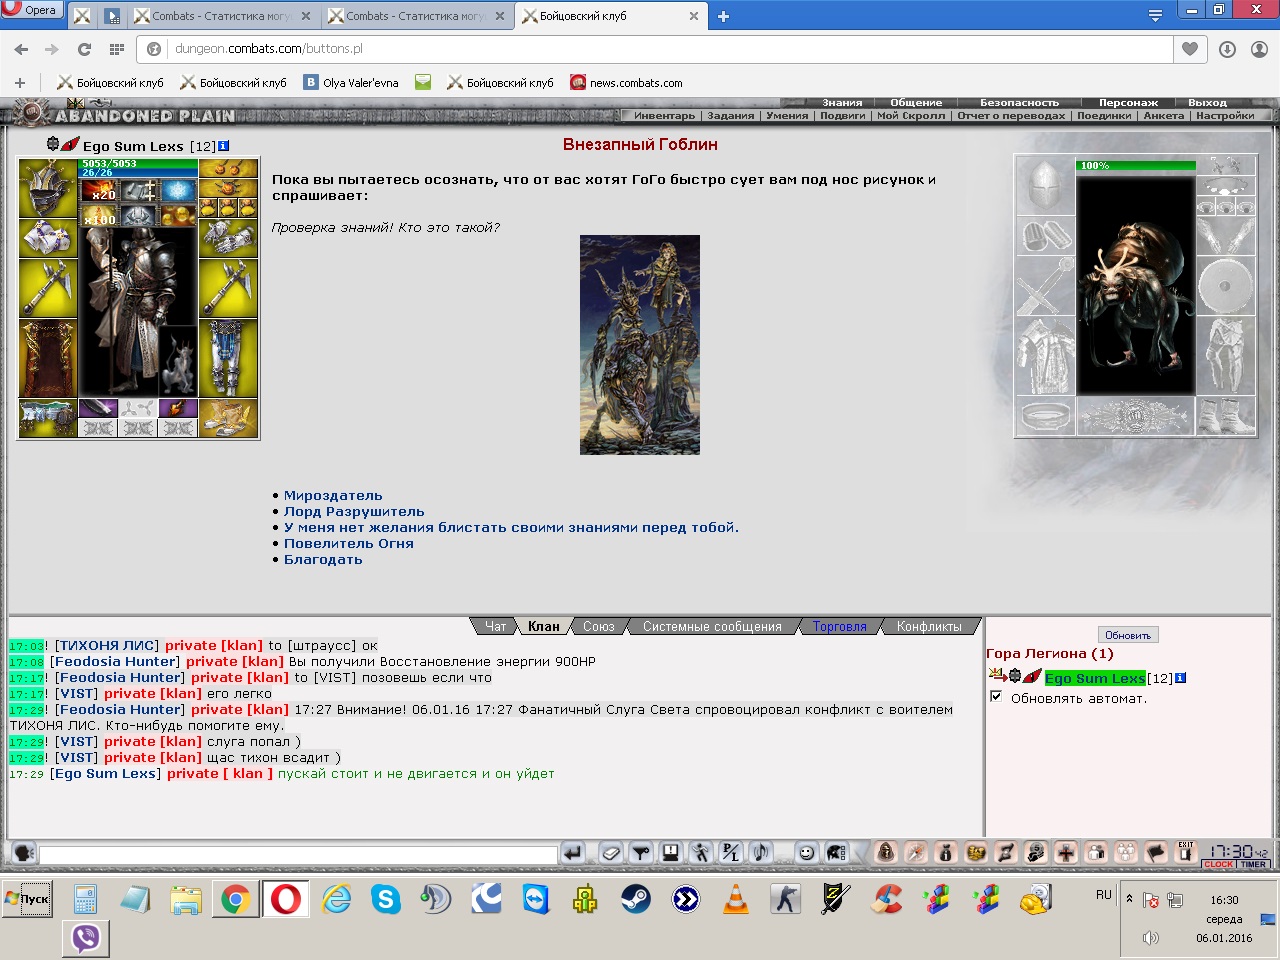Click the money bag with dollar icon
Viewport: 1280px width, 960px height.
tap(1036, 853)
